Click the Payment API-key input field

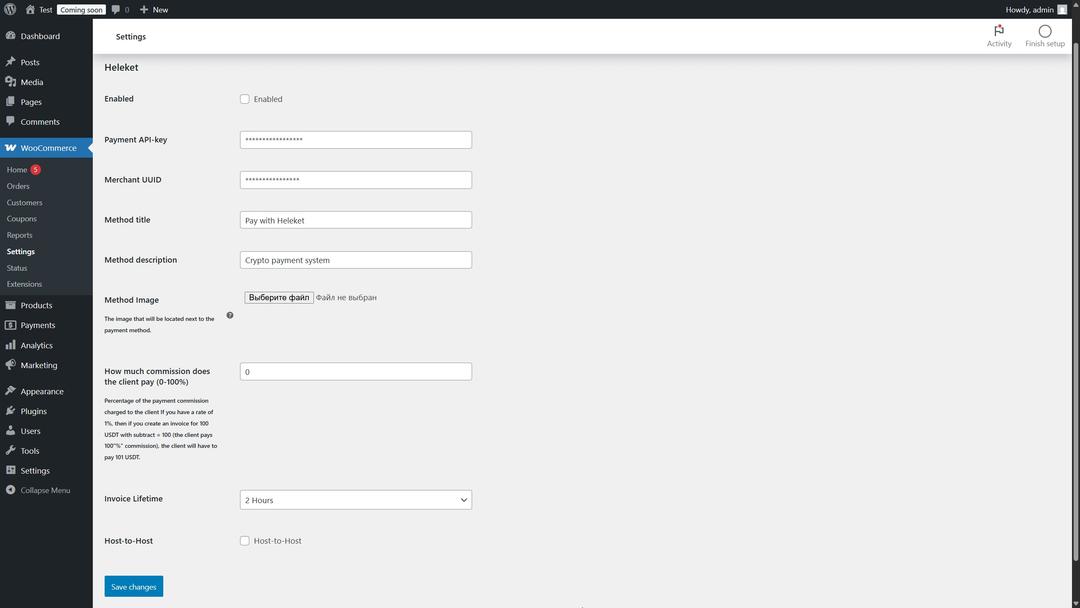355,140
